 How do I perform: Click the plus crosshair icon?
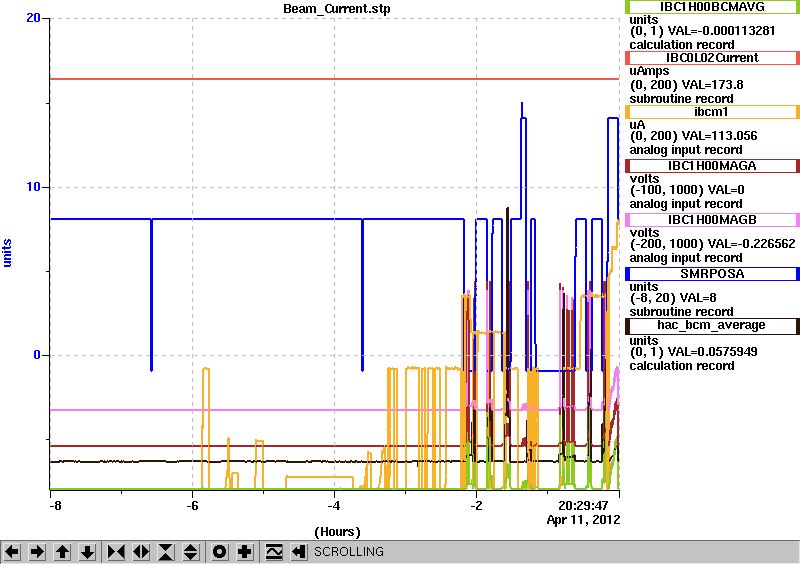(x=245, y=552)
